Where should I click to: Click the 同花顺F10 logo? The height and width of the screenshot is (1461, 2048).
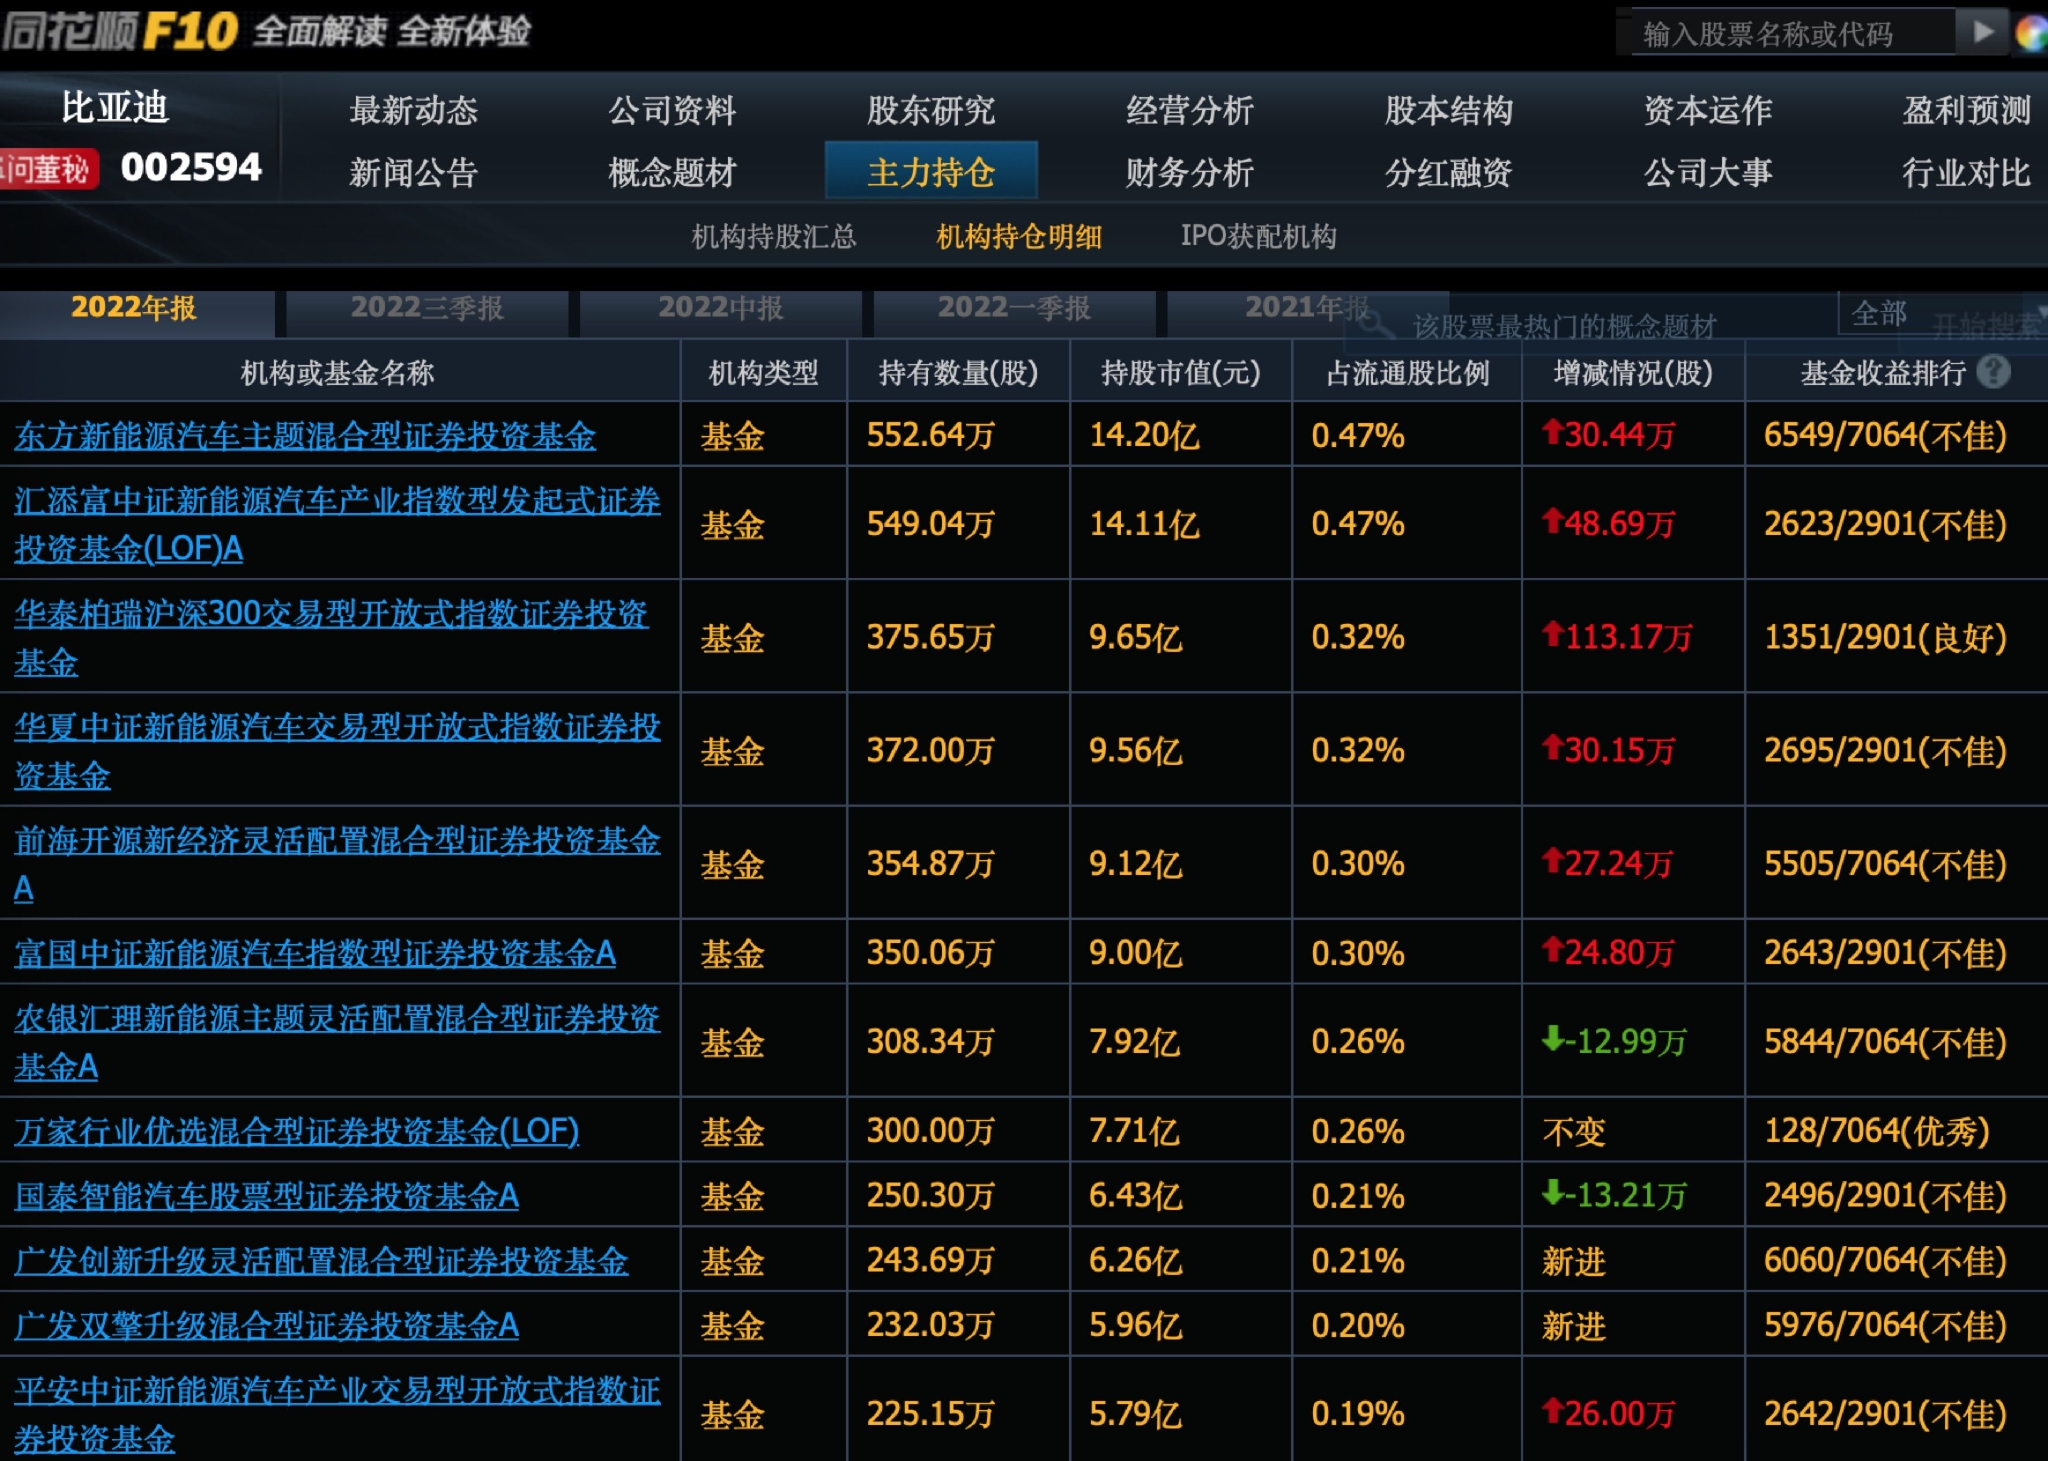(120, 32)
